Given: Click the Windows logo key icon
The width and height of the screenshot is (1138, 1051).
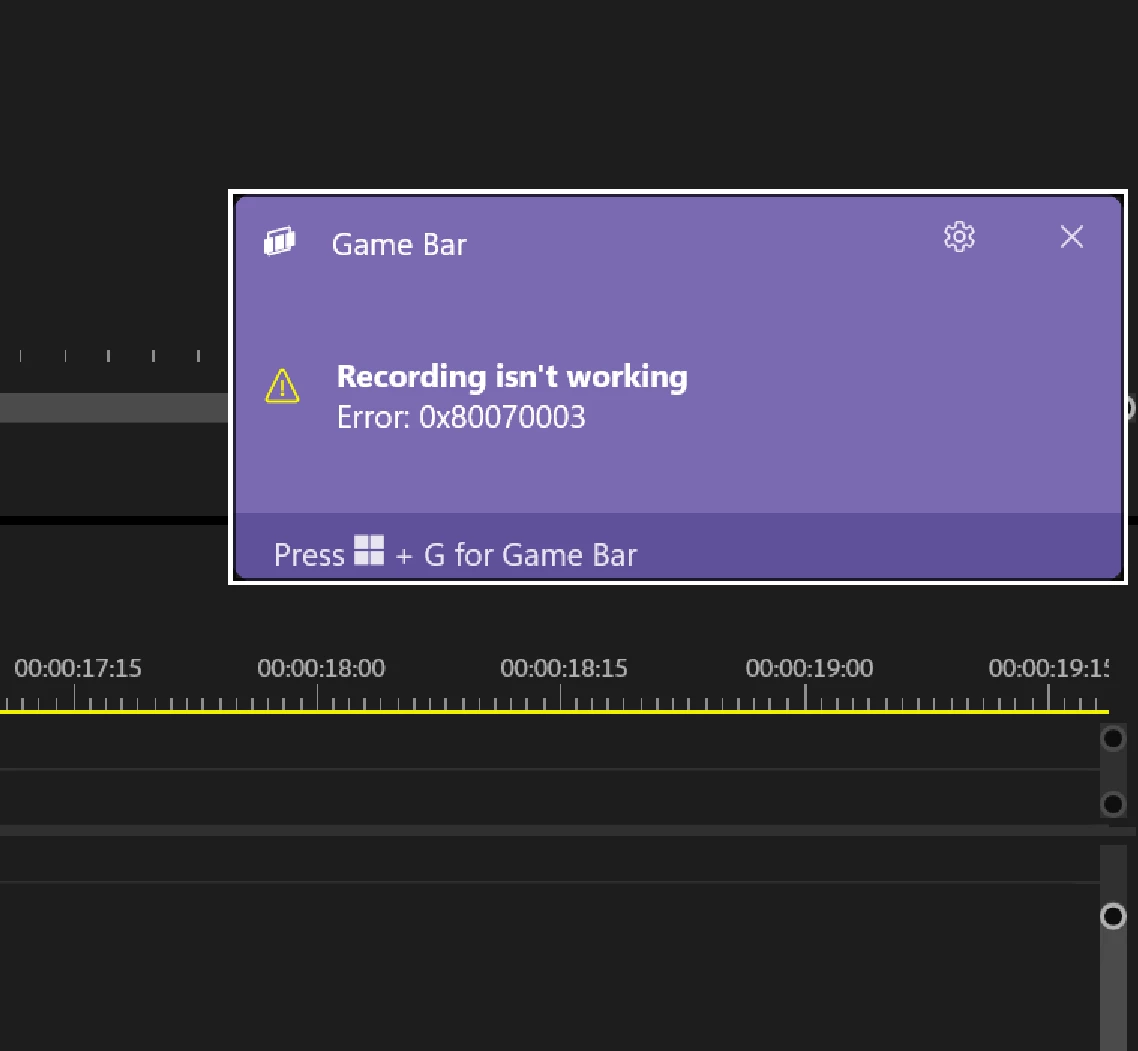Looking at the screenshot, I should click(x=369, y=550).
